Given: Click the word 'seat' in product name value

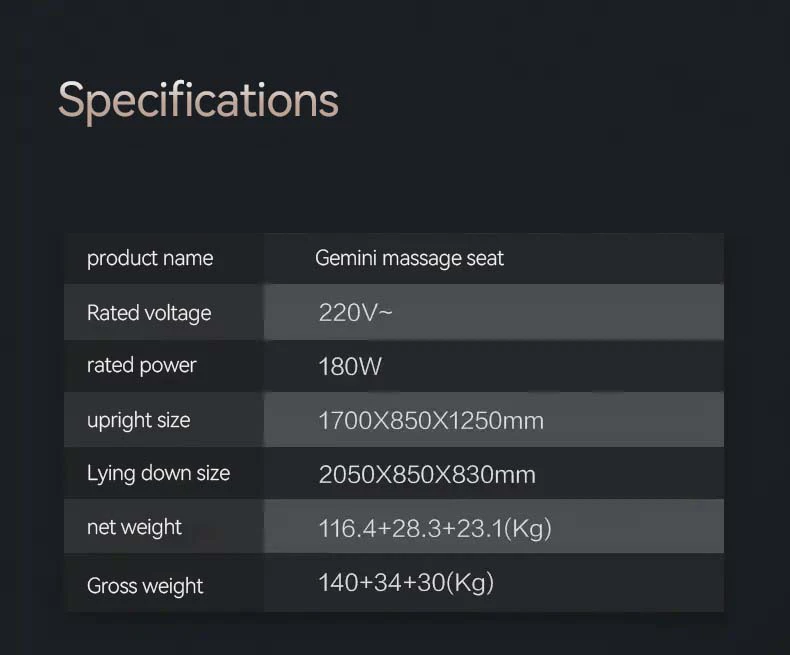Looking at the screenshot, I should (485, 258).
